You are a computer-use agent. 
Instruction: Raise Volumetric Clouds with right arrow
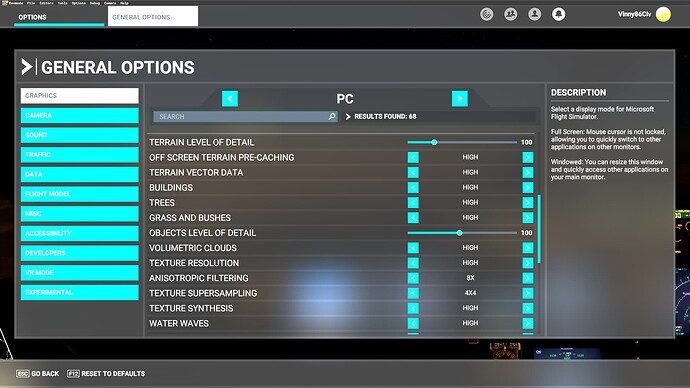(x=528, y=248)
